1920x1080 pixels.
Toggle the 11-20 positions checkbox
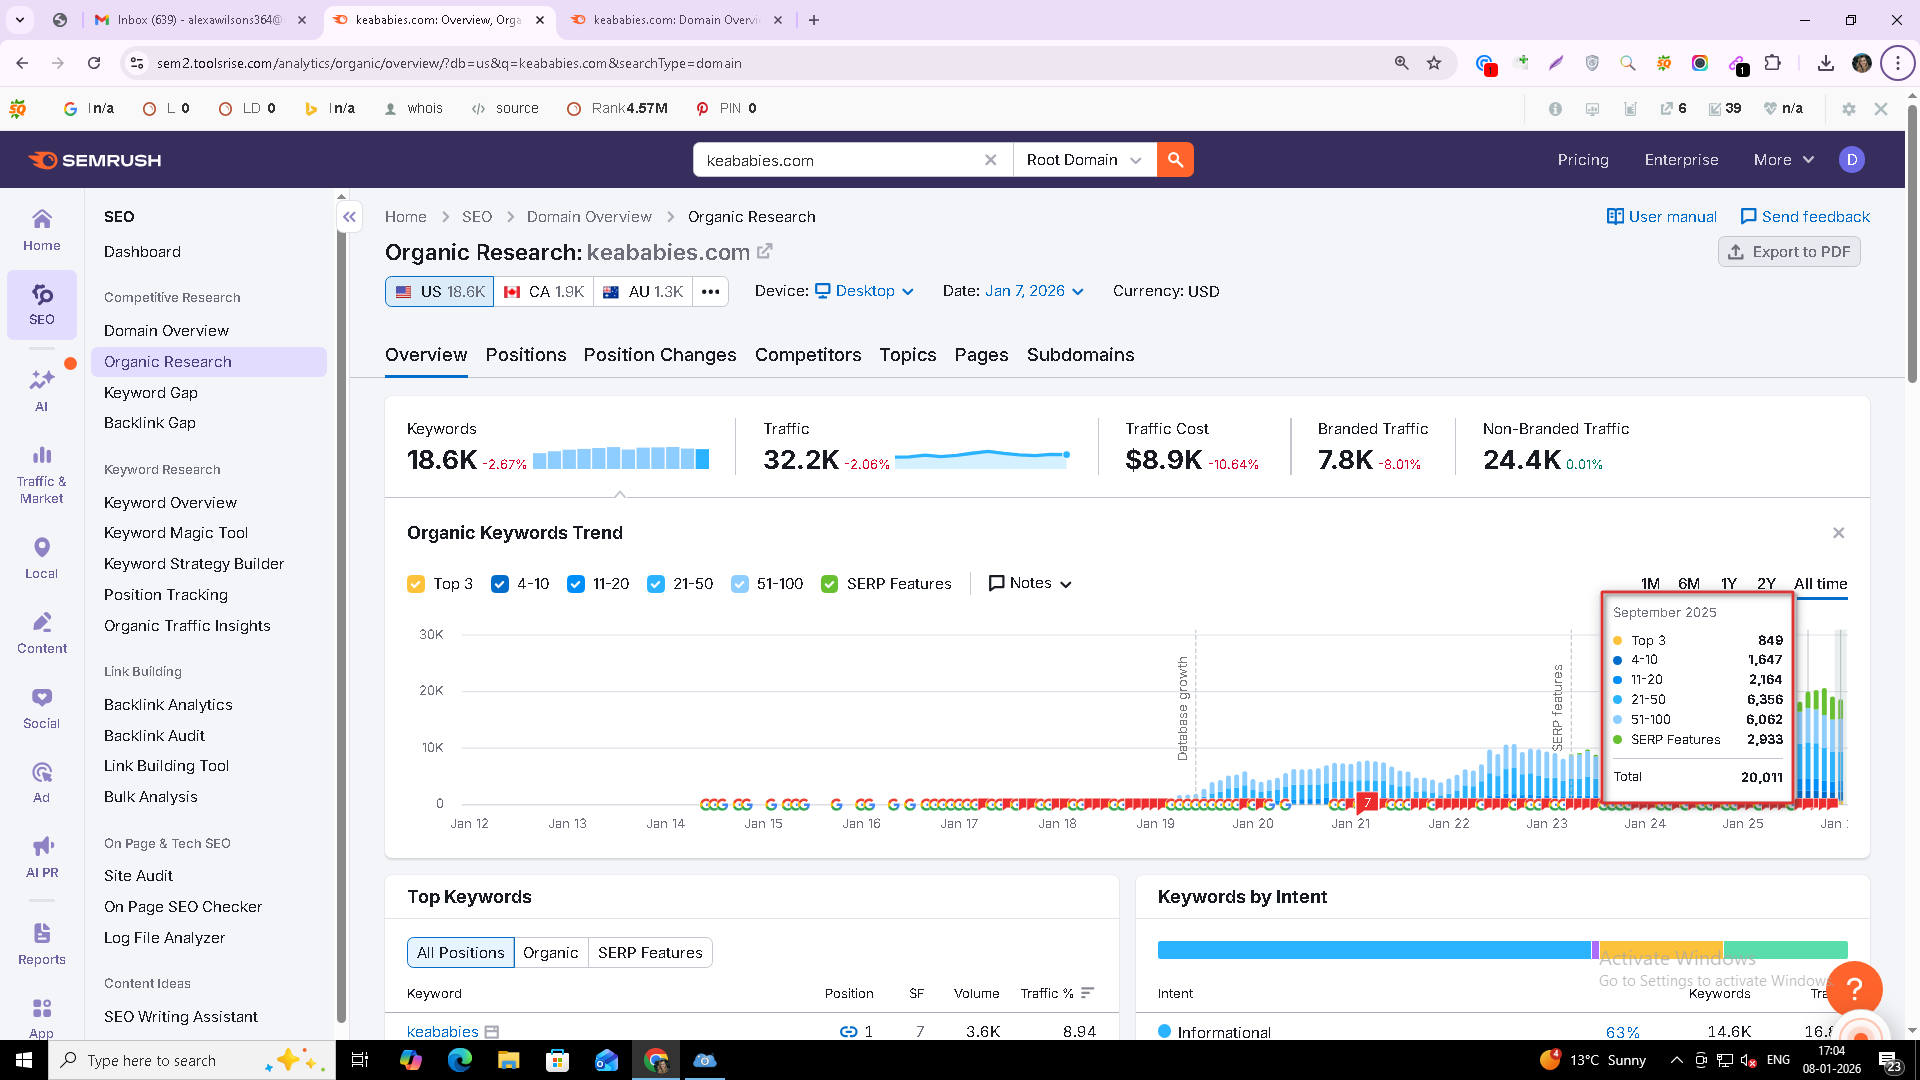tap(576, 584)
